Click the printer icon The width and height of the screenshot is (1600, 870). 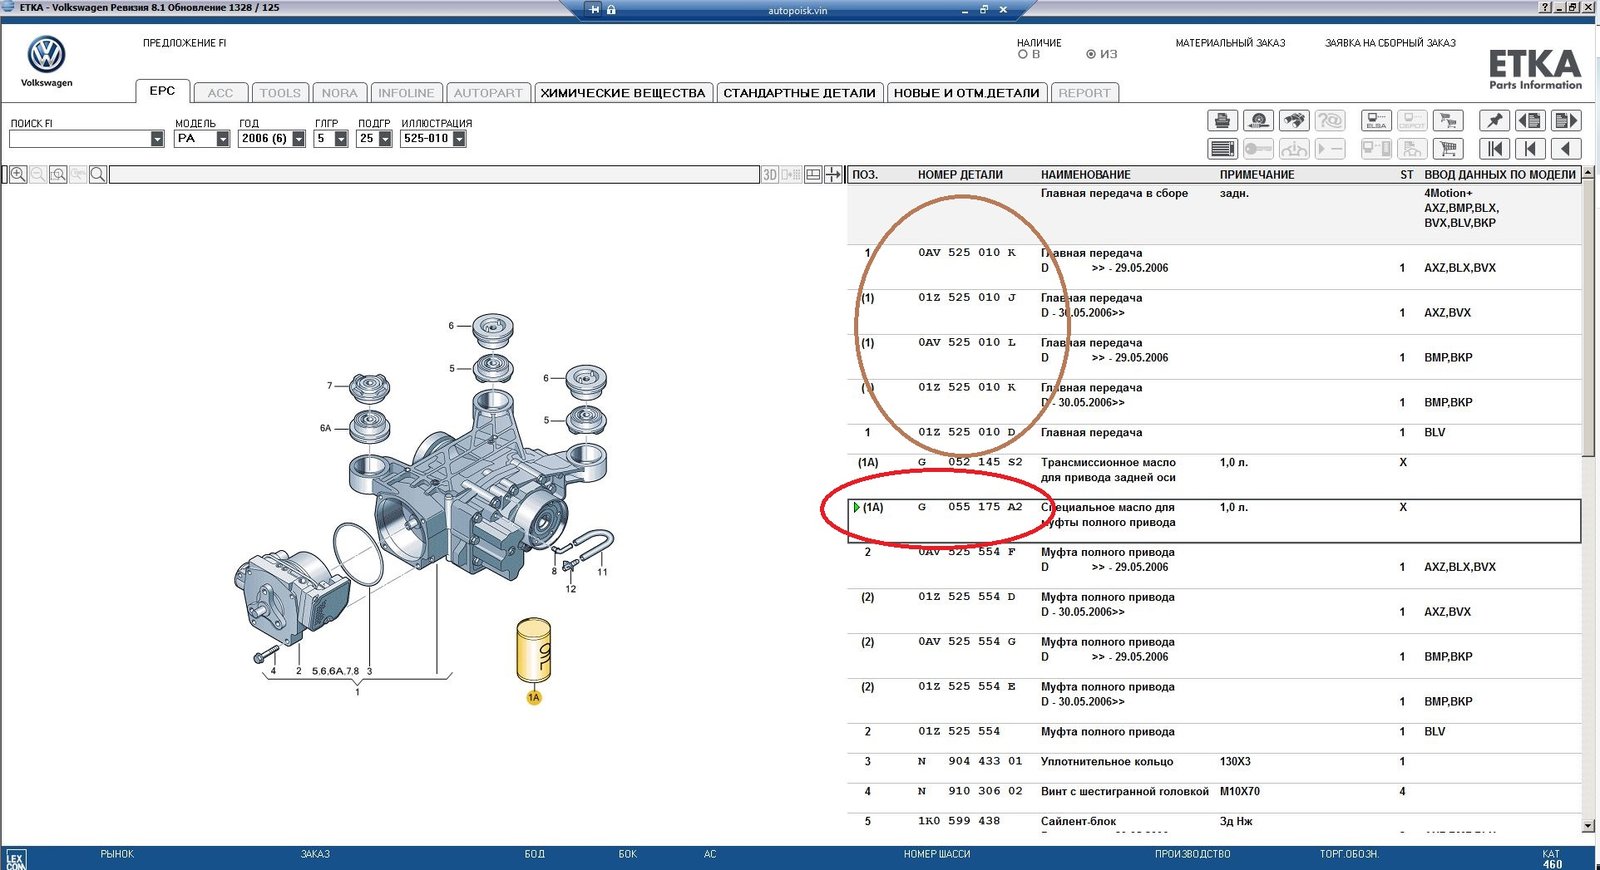tap(1222, 121)
